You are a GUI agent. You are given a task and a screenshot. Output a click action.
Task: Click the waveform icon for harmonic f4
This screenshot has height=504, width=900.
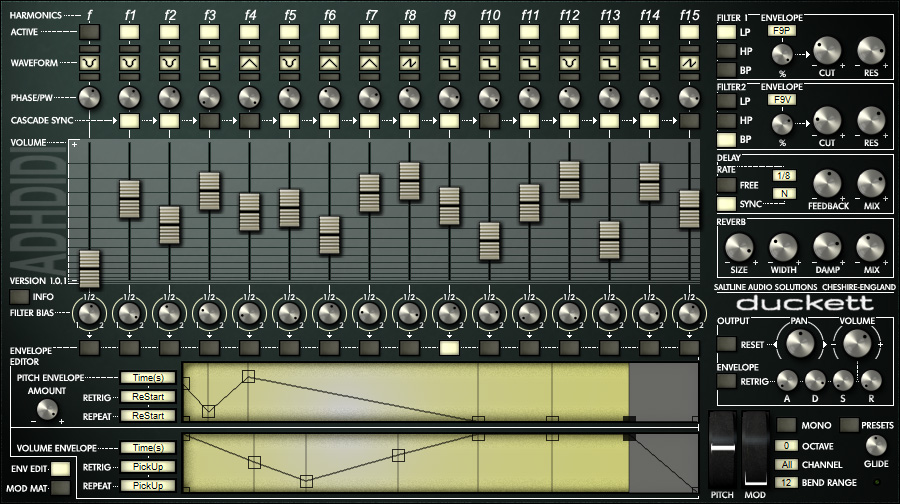249,64
